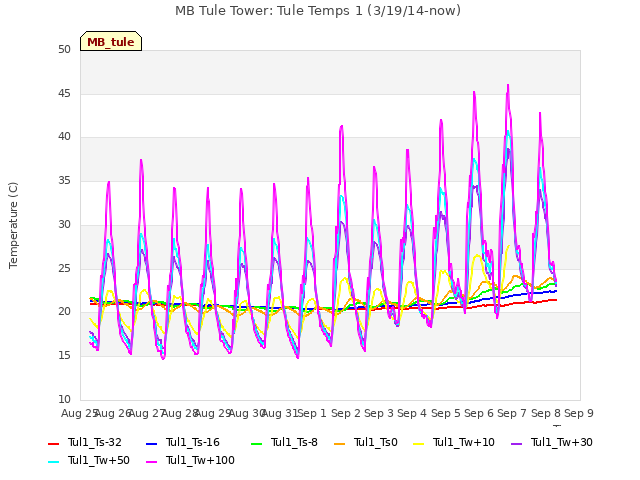Click the 45 y-axis tick label
640x480 pixels.
point(64,93)
